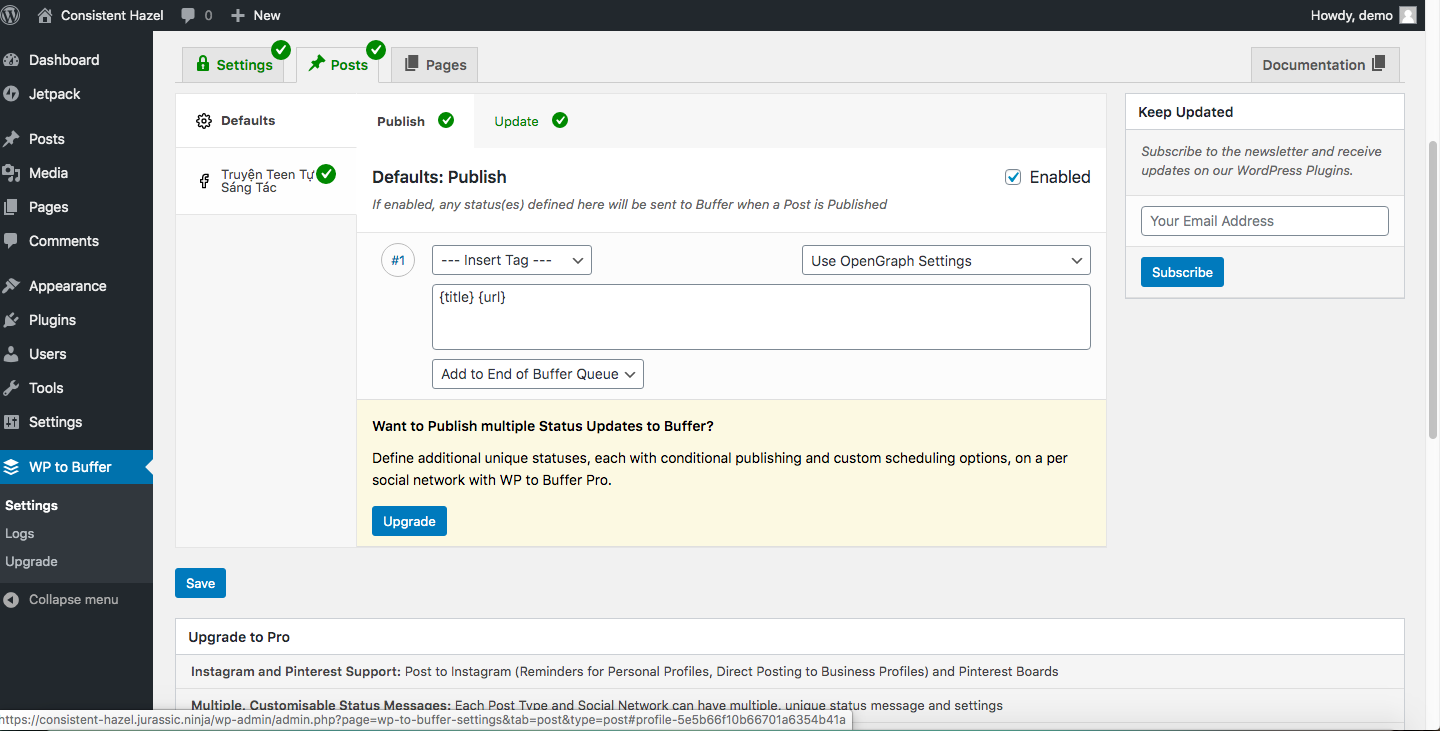The image size is (1440, 731).
Task: Click the Subscribe button
Action: [1182, 272]
